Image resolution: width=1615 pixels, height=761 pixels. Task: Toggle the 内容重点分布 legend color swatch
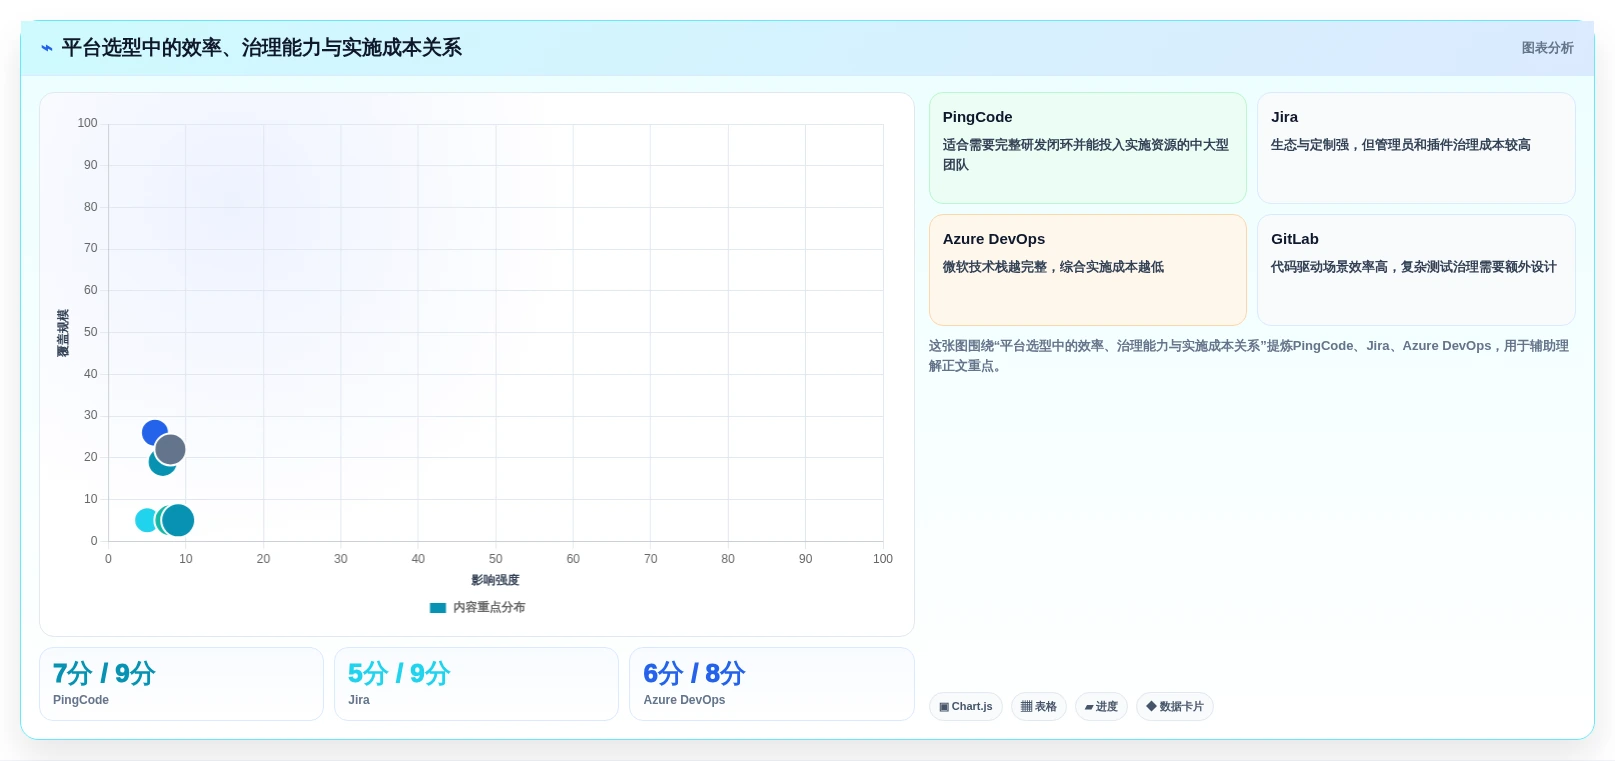point(438,607)
